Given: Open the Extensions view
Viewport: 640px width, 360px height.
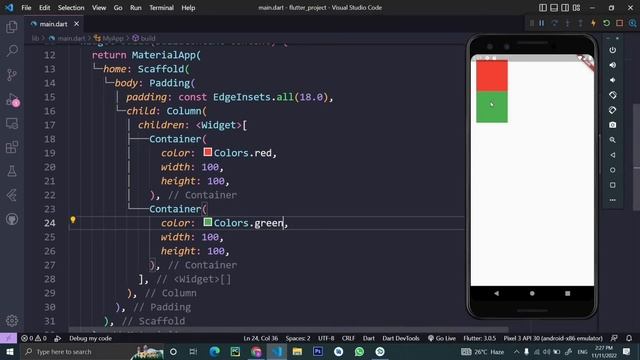Looking at the screenshot, I should [12, 147].
